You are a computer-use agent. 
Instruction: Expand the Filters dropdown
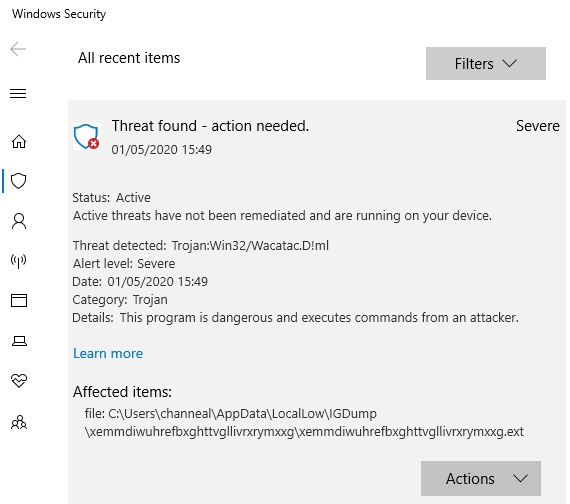click(x=486, y=64)
